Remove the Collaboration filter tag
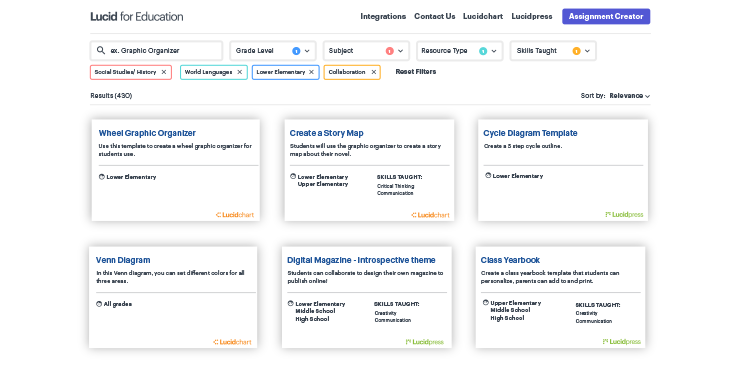Viewport: 740px width, 388px height. (374, 72)
